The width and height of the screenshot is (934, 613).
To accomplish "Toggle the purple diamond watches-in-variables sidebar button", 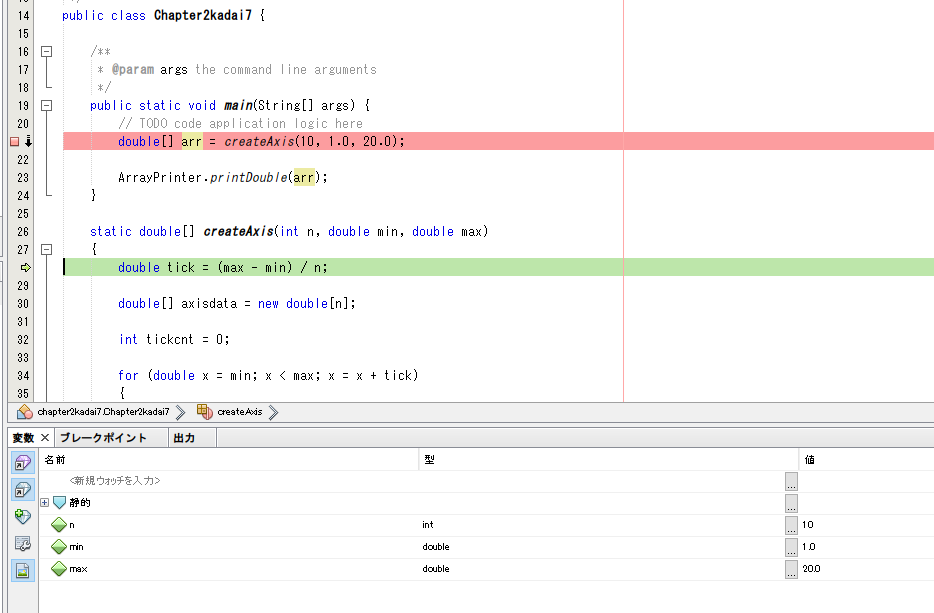I will (x=23, y=463).
